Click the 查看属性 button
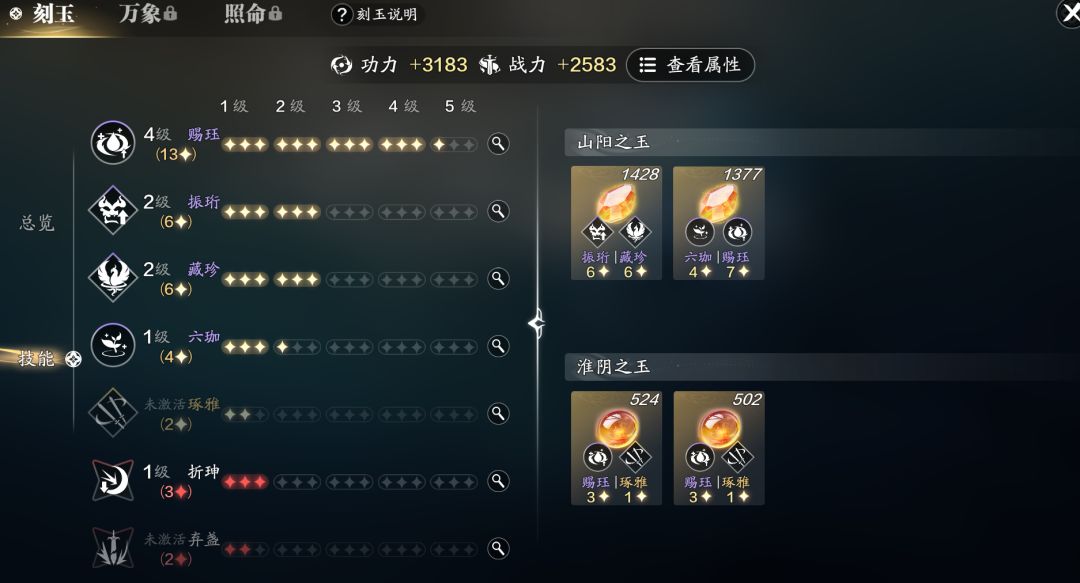The width and height of the screenshot is (1080, 583). pyautogui.click(x=690, y=65)
